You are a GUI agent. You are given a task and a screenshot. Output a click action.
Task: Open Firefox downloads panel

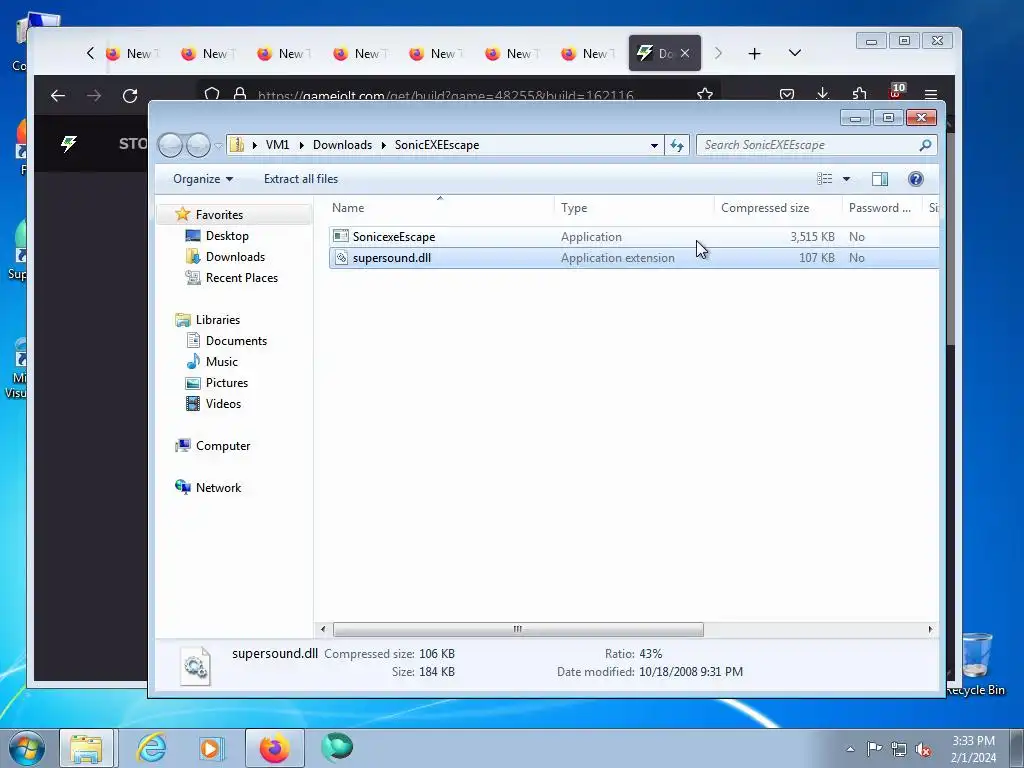coord(823,95)
